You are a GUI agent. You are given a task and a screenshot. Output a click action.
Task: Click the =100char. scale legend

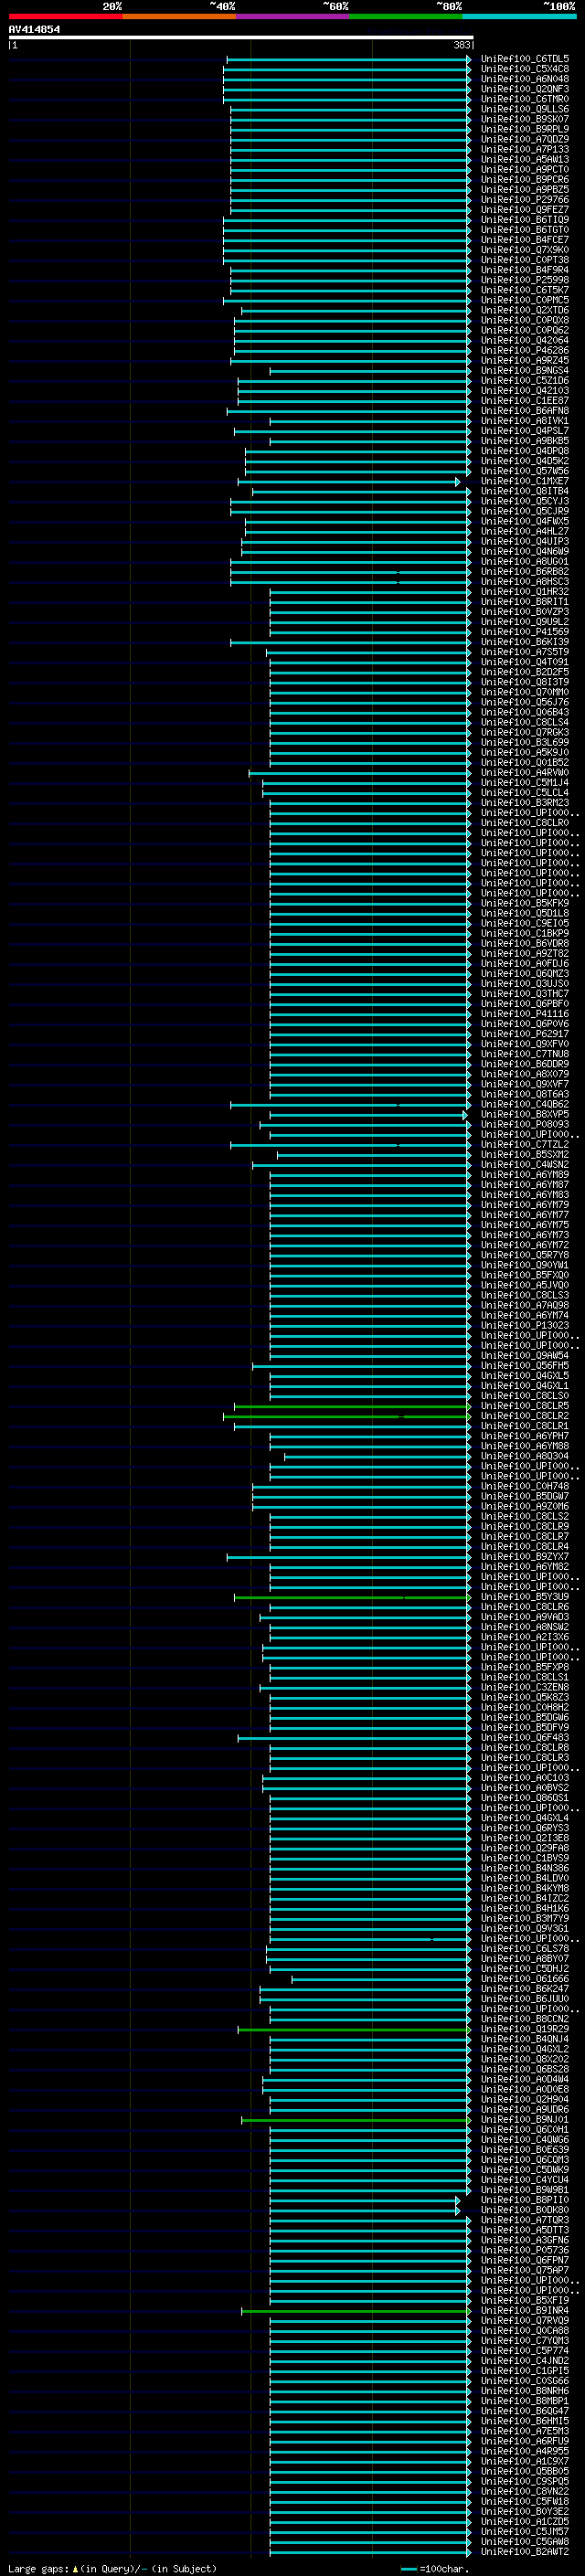(x=435, y=2569)
